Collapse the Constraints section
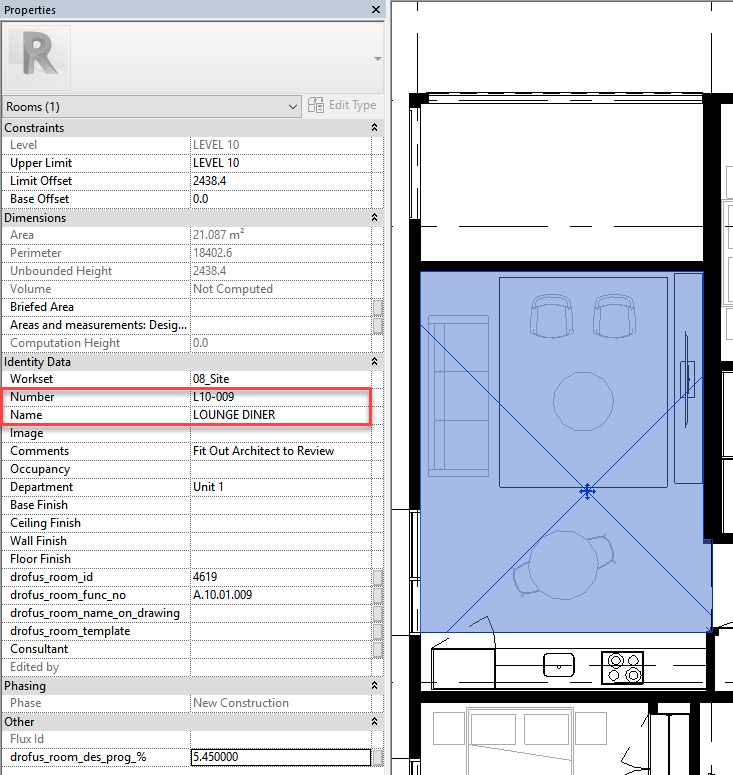 coord(374,128)
